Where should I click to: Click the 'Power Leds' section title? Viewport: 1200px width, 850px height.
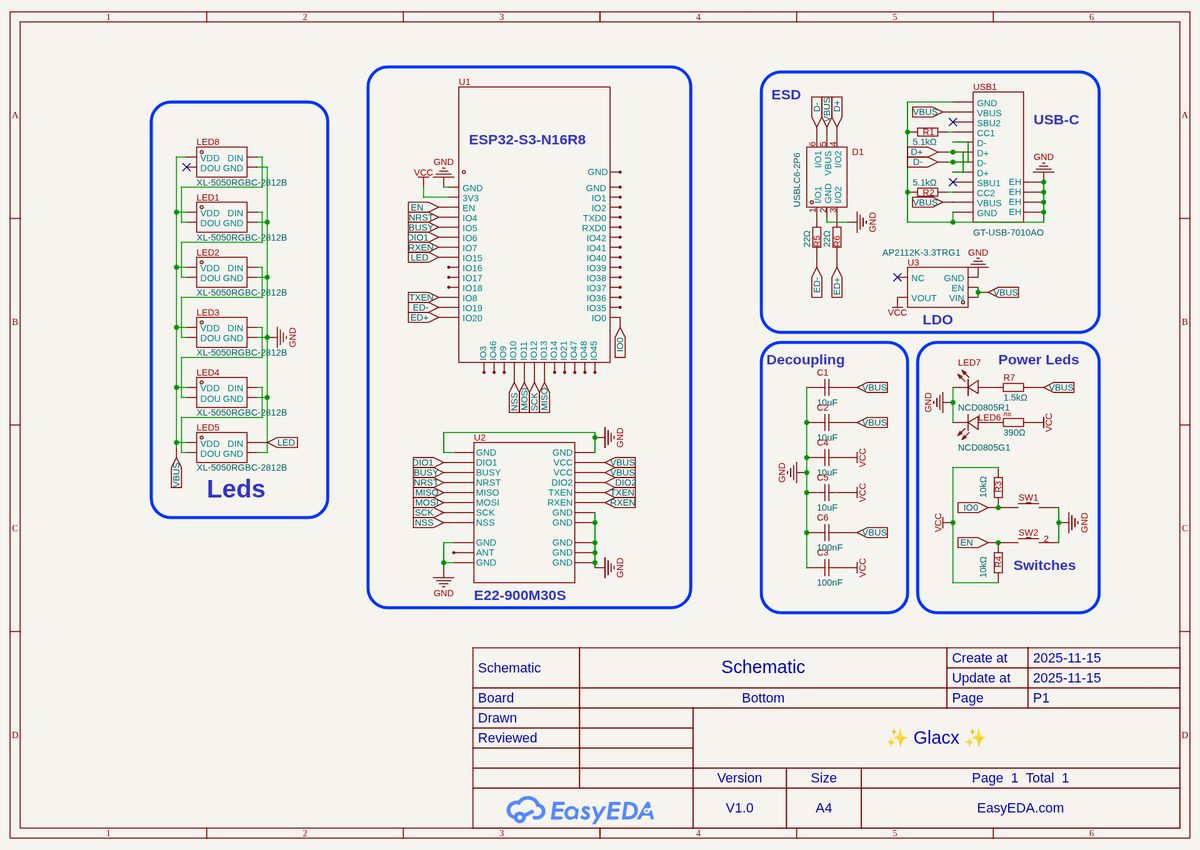[x=1038, y=360]
